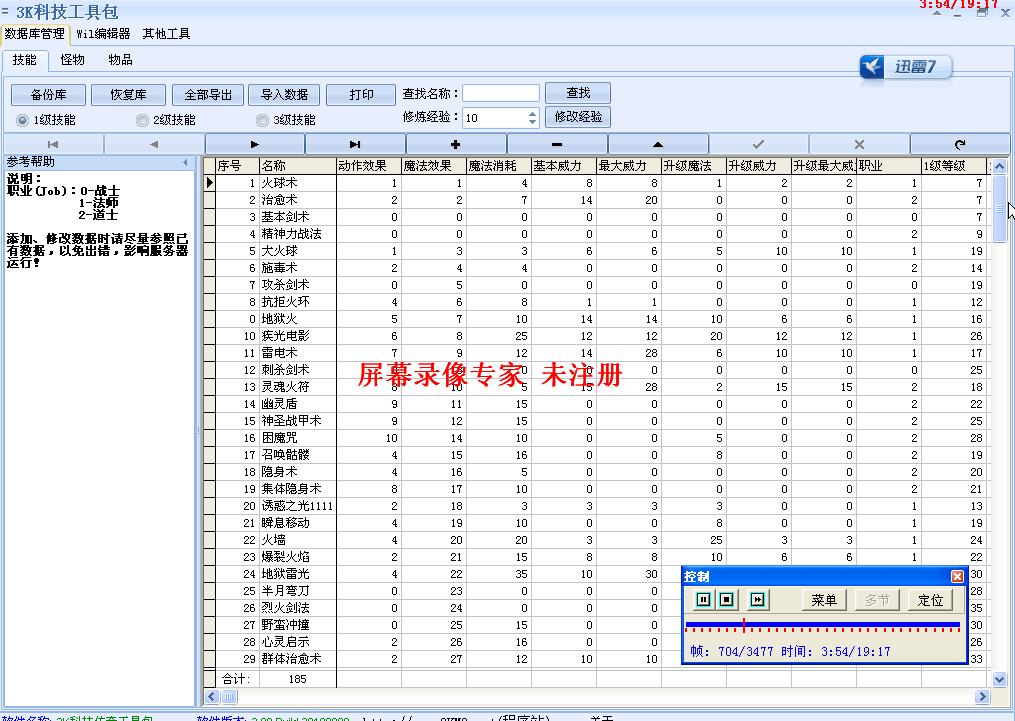This screenshot has width=1015, height=721.
Task: Click the last record navigation icon
Action: [x=356, y=144]
